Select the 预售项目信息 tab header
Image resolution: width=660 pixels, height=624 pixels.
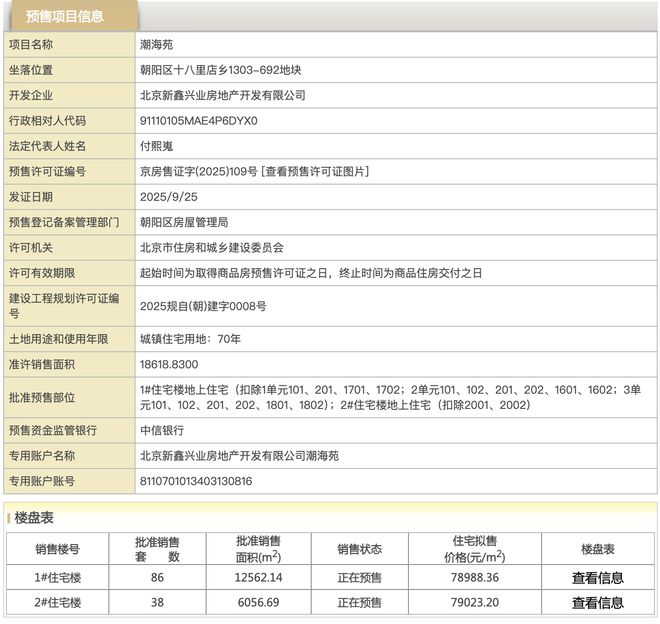[x=64, y=16]
